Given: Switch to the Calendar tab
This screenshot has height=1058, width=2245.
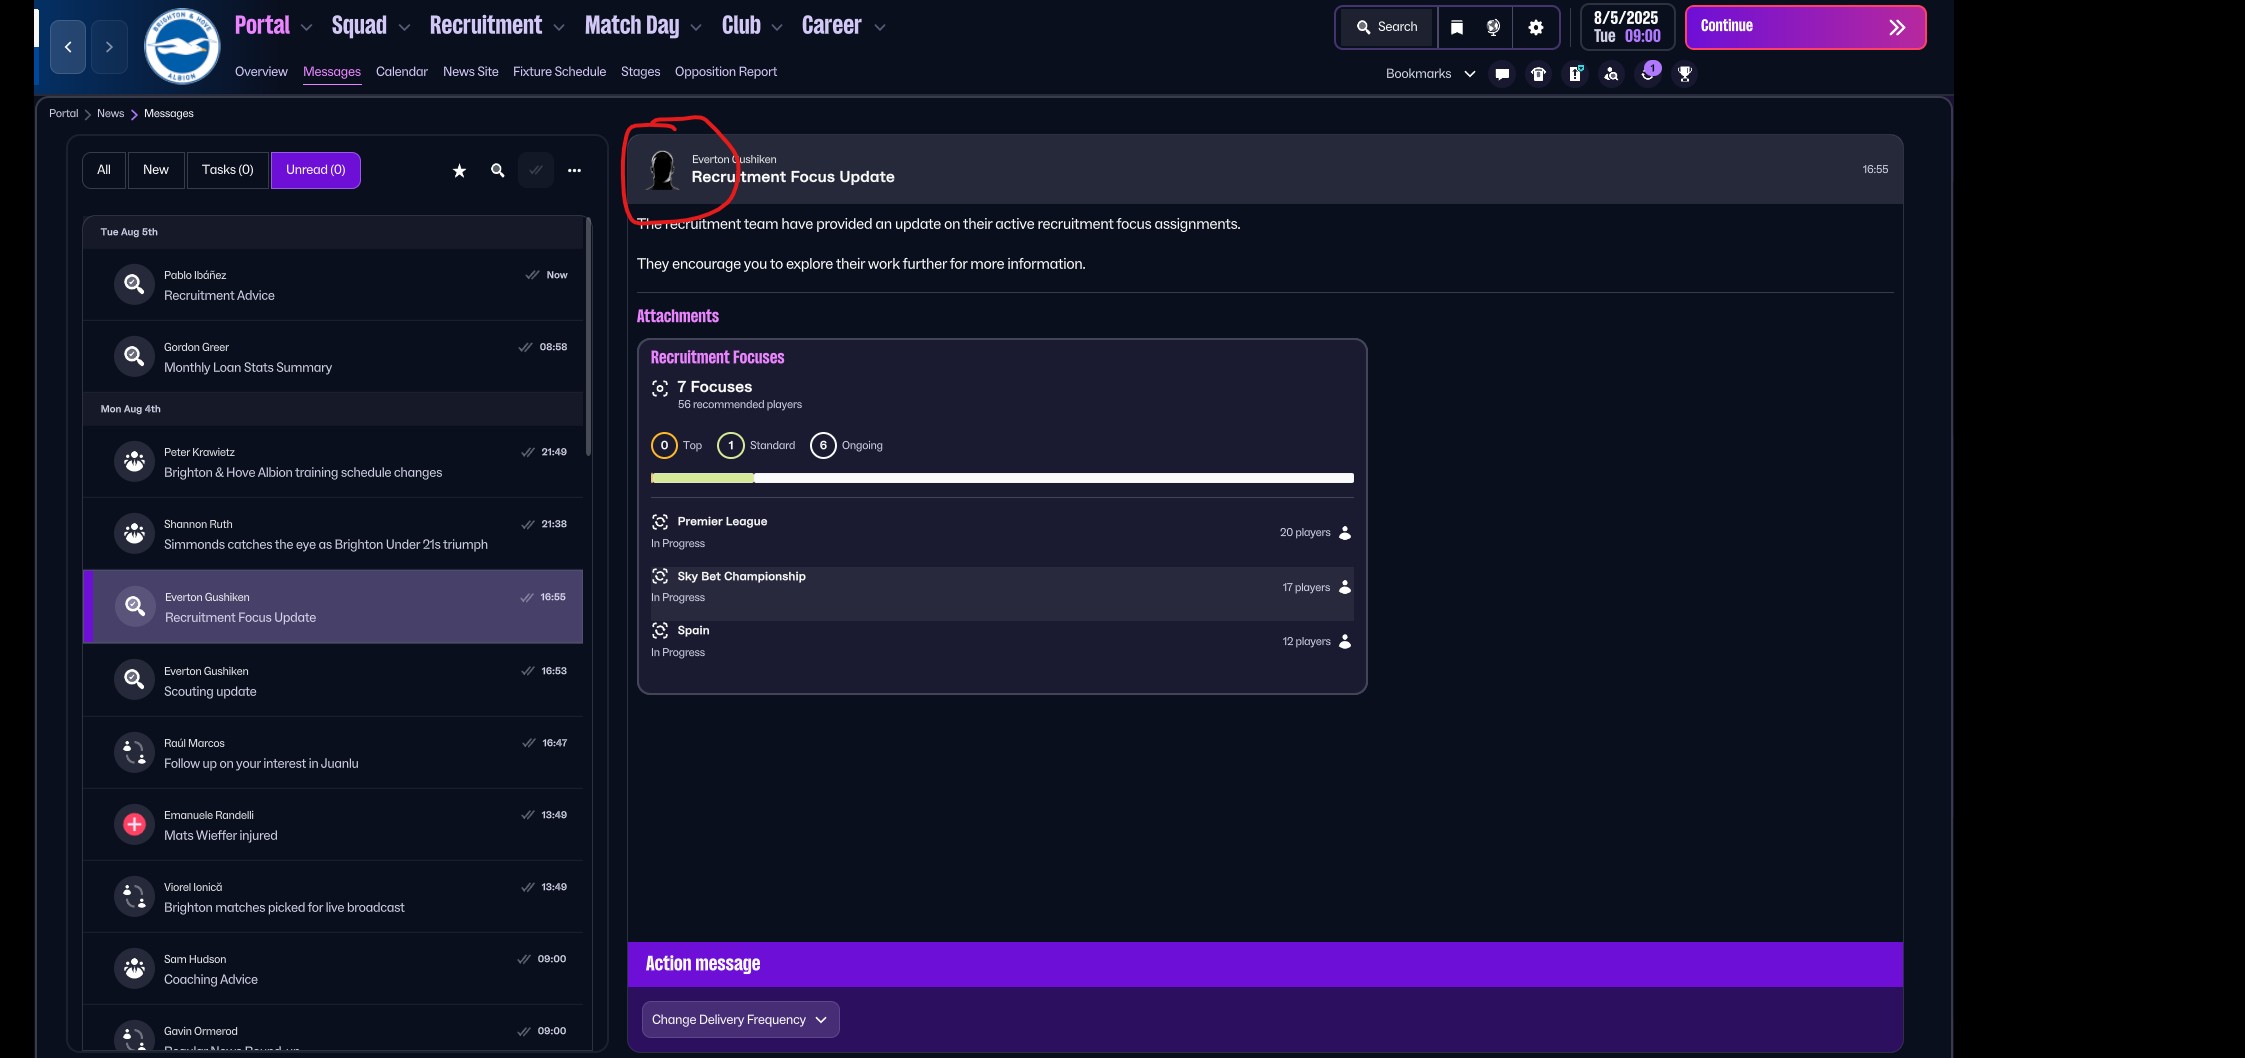Looking at the screenshot, I should point(401,72).
